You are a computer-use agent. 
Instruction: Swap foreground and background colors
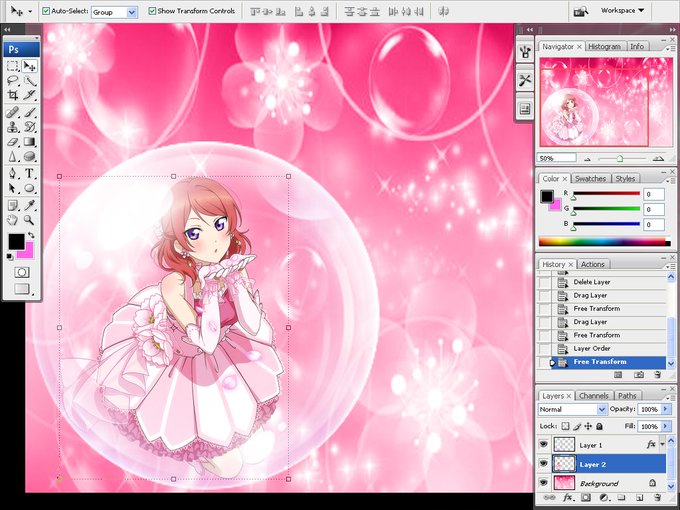pos(31,235)
